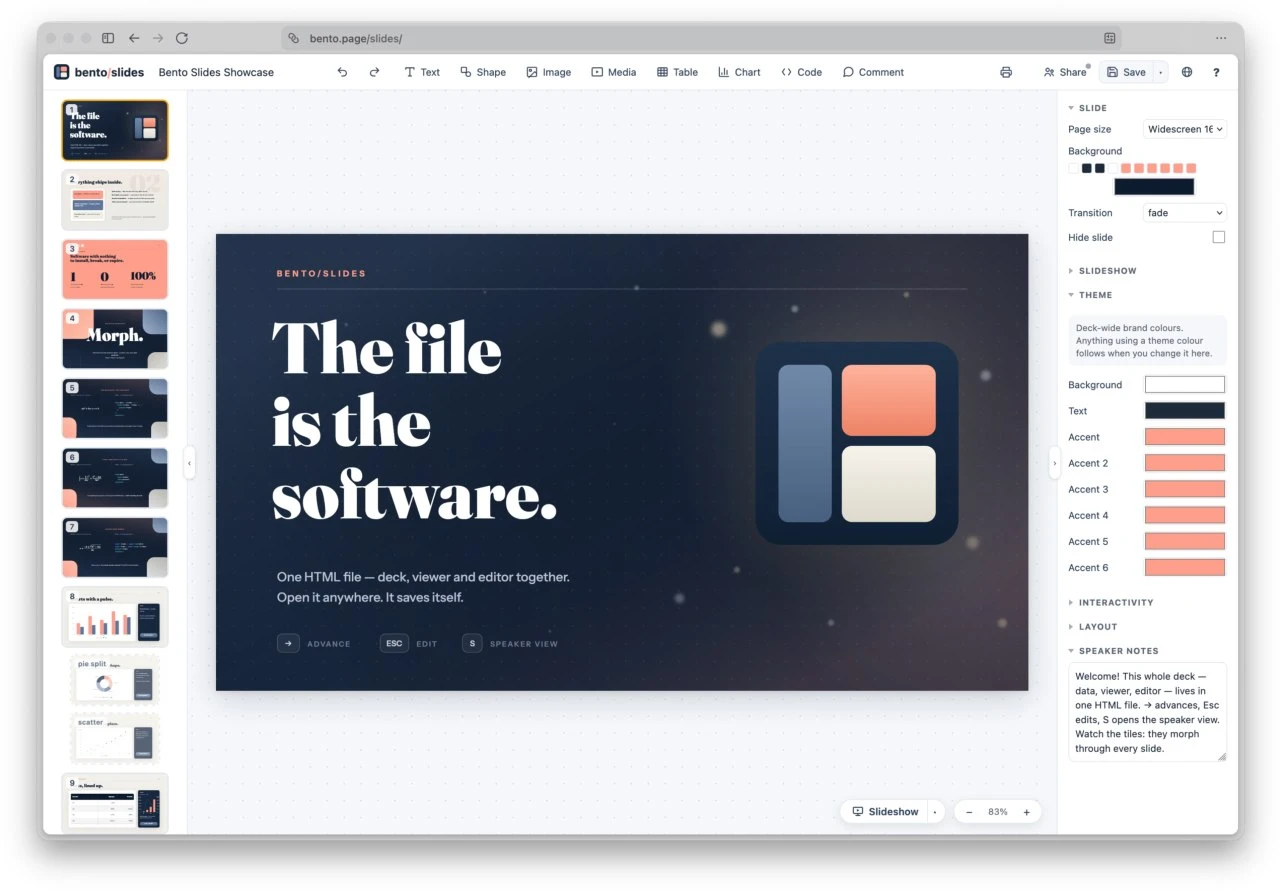Click the Bento Slides Showcase title
The height and width of the screenshot is (891, 1280).
point(216,72)
